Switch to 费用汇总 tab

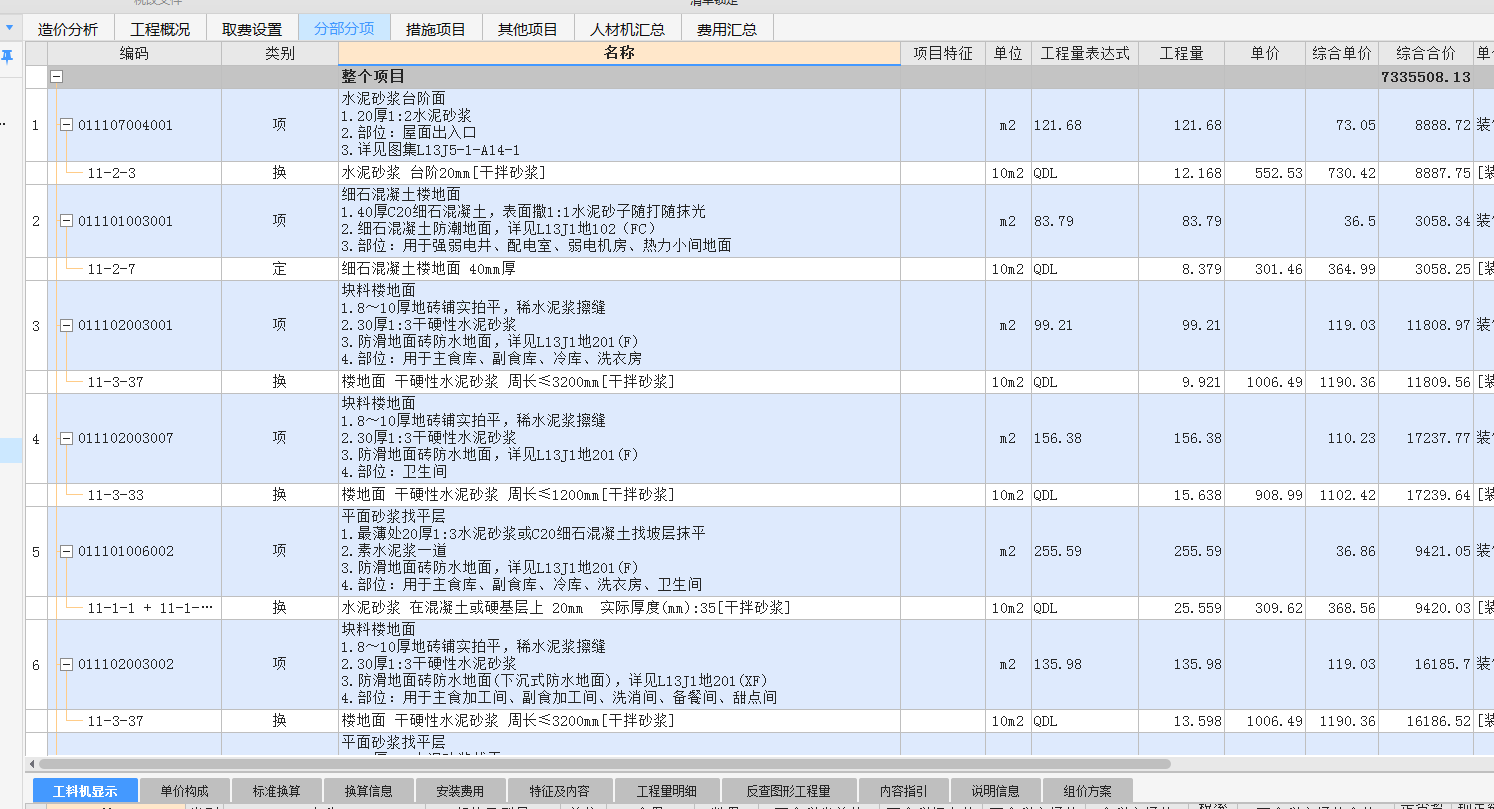(x=727, y=29)
